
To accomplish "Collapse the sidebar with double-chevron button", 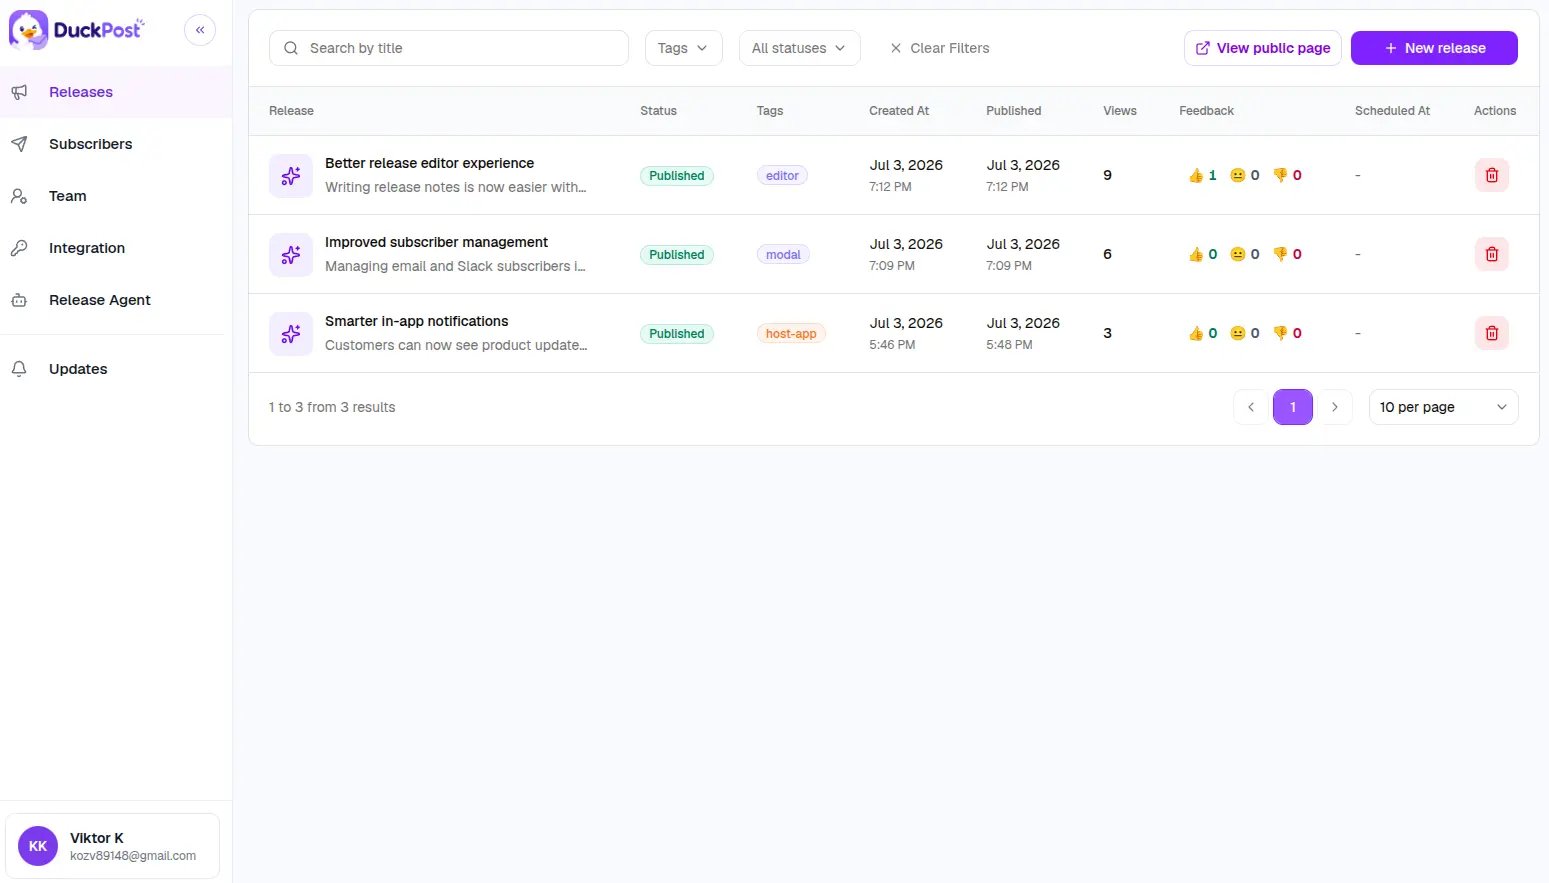I will (x=200, y=30).
